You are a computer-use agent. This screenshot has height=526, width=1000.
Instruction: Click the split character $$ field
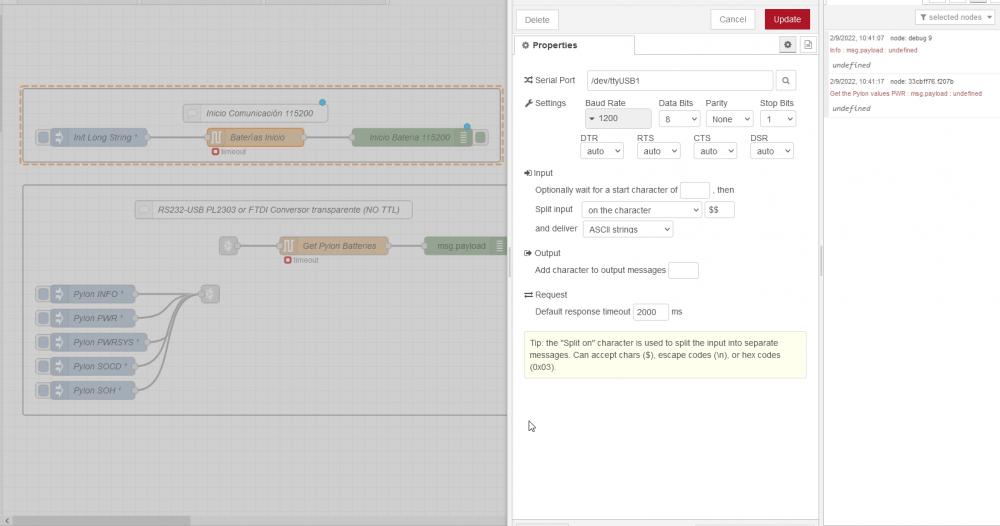pos(719,210)
